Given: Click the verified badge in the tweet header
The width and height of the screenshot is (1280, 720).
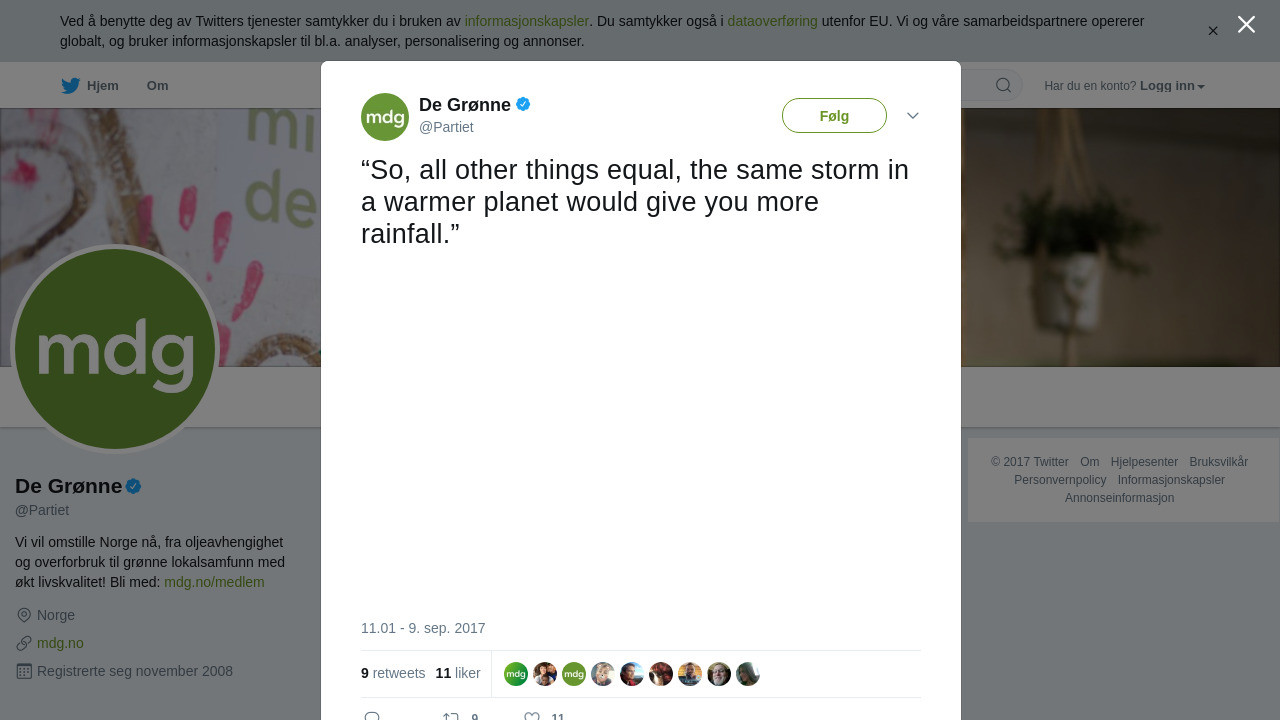Looking at the screenshot, I should tap(523, 104).
